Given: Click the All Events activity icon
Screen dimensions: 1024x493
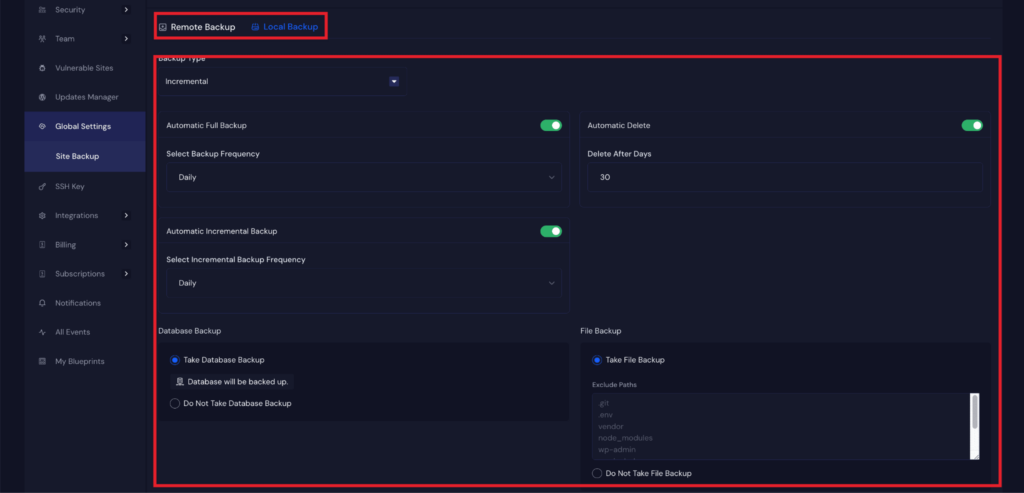Looking at the screenshot, I should coord(42,332).
